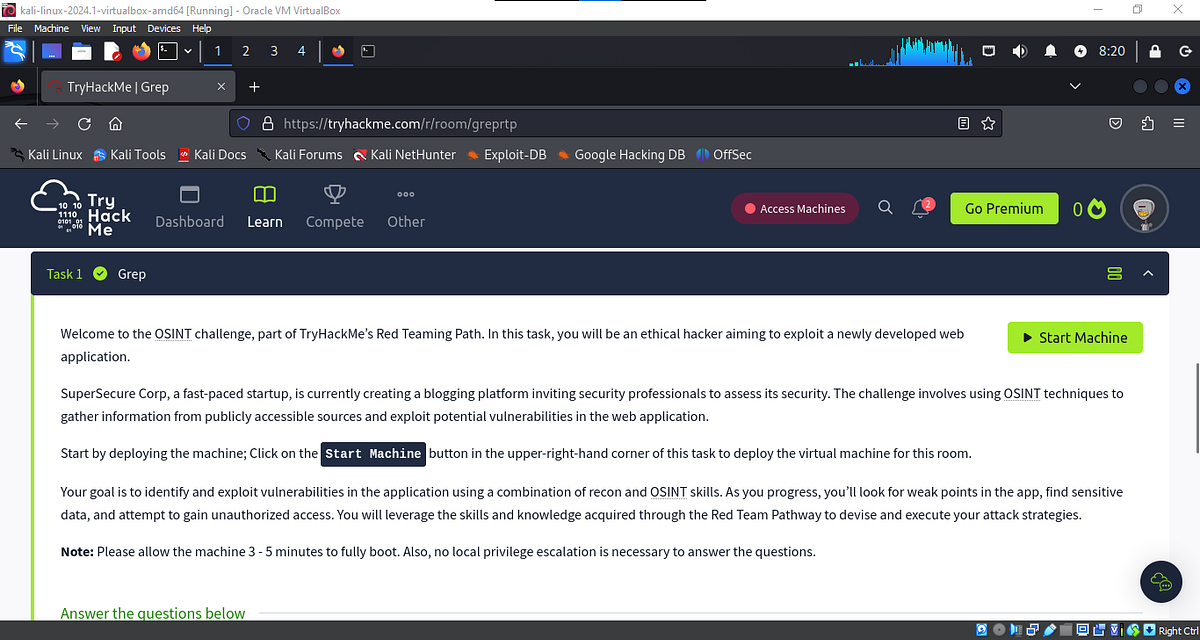
Task: Open notifications via the bell icon
Action: coord(920,207)
